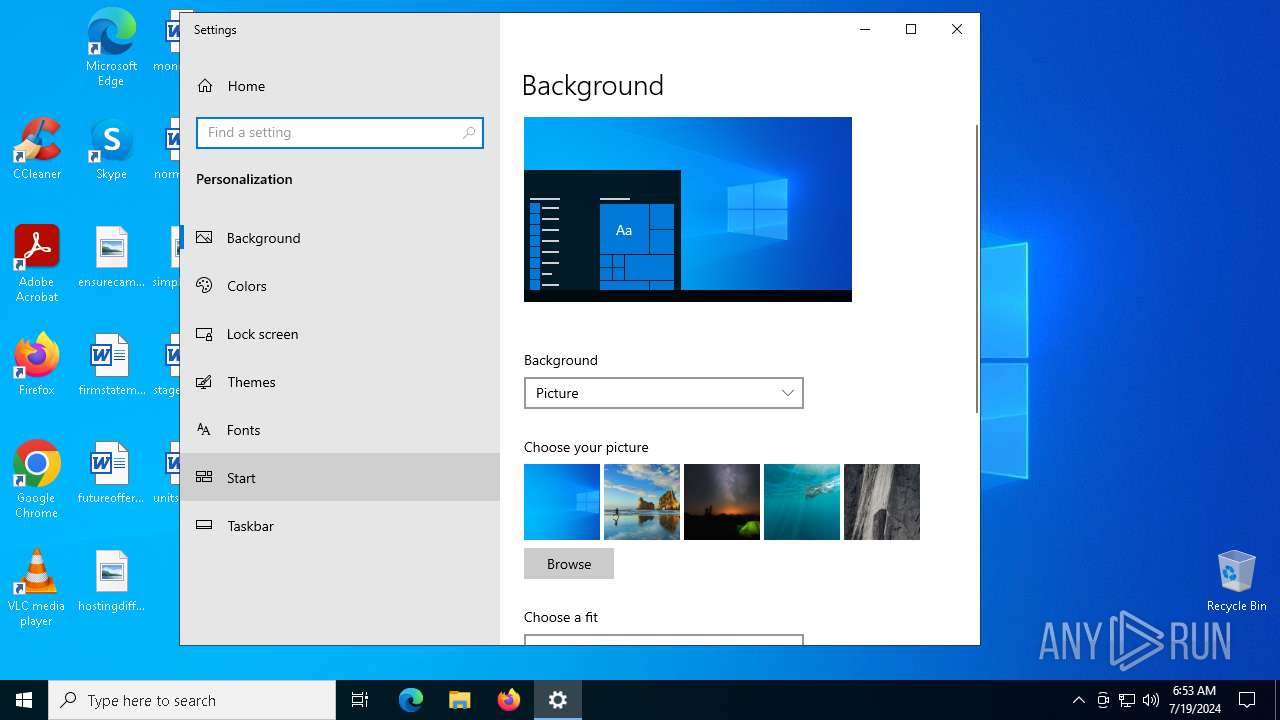Click the Settings gear on taskbar
Viewport: 1280px width, 720px height.
point(558,700)
